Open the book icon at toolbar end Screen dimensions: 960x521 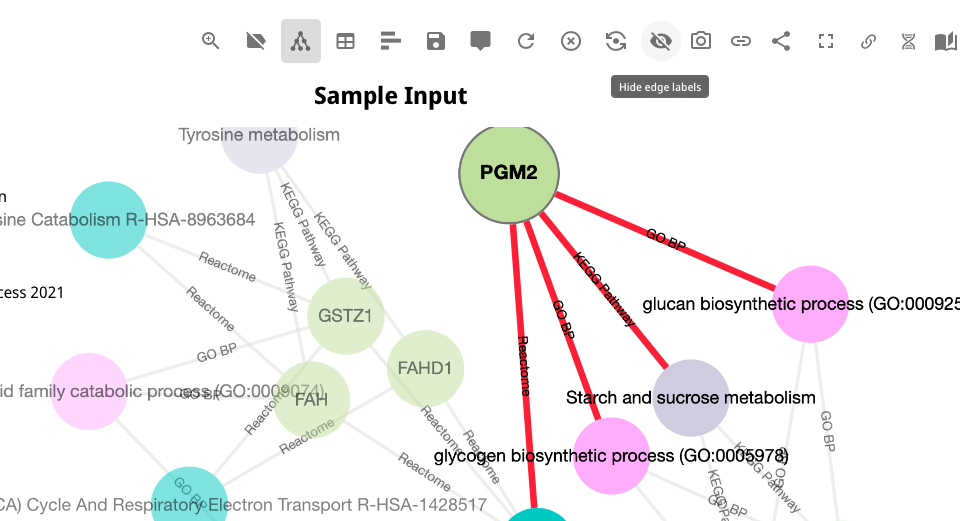[x=946, y=42]
